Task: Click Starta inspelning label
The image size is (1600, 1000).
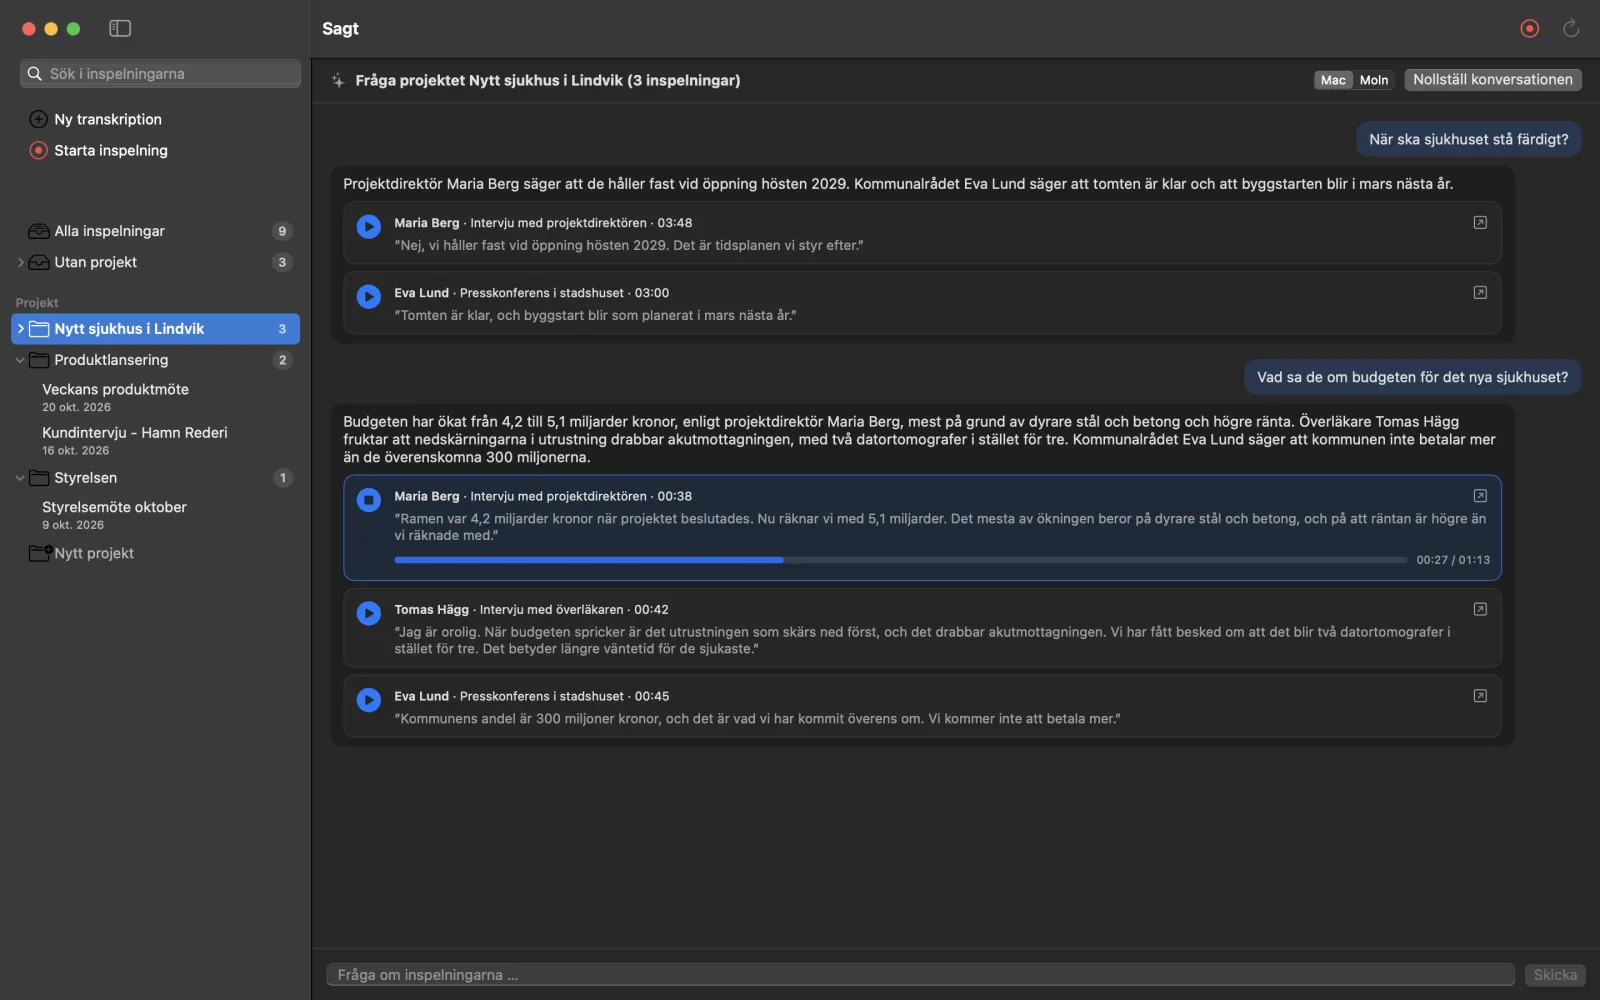Action: (x=111, y=150)
